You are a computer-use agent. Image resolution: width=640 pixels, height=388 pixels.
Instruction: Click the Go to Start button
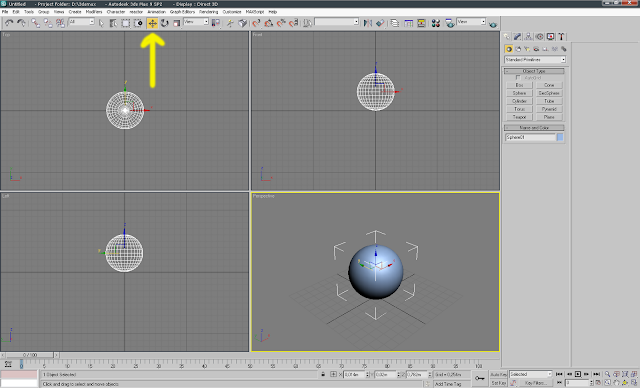(559, 374)
